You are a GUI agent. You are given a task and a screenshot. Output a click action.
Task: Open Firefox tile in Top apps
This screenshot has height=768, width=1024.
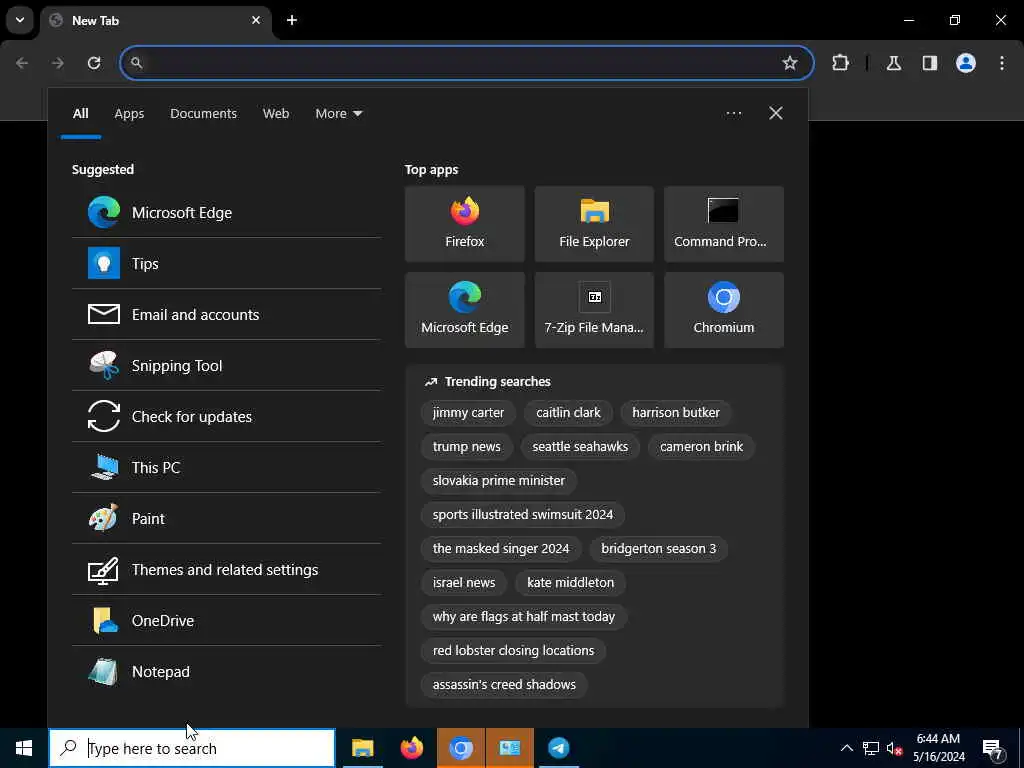click(464, 224)
